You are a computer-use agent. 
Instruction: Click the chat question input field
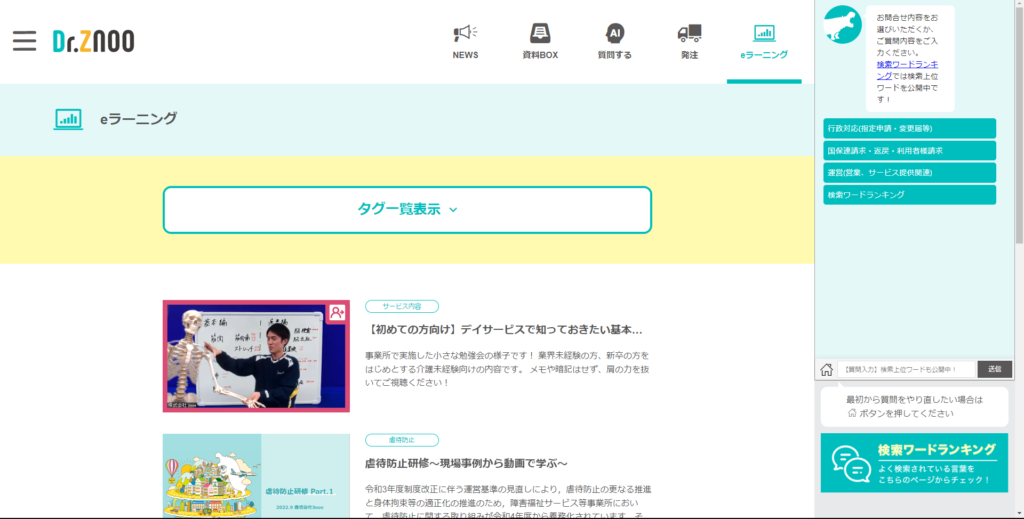(906, 370)
